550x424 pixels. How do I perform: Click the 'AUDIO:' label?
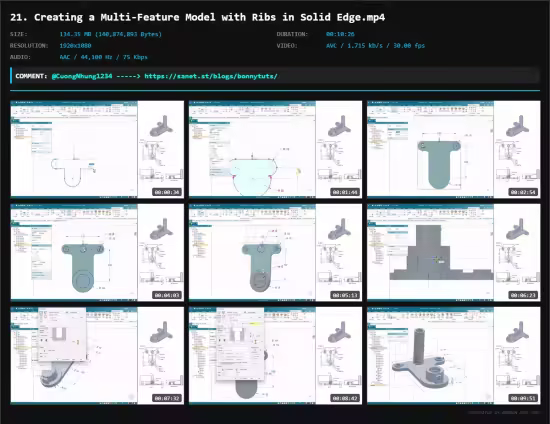20,57
